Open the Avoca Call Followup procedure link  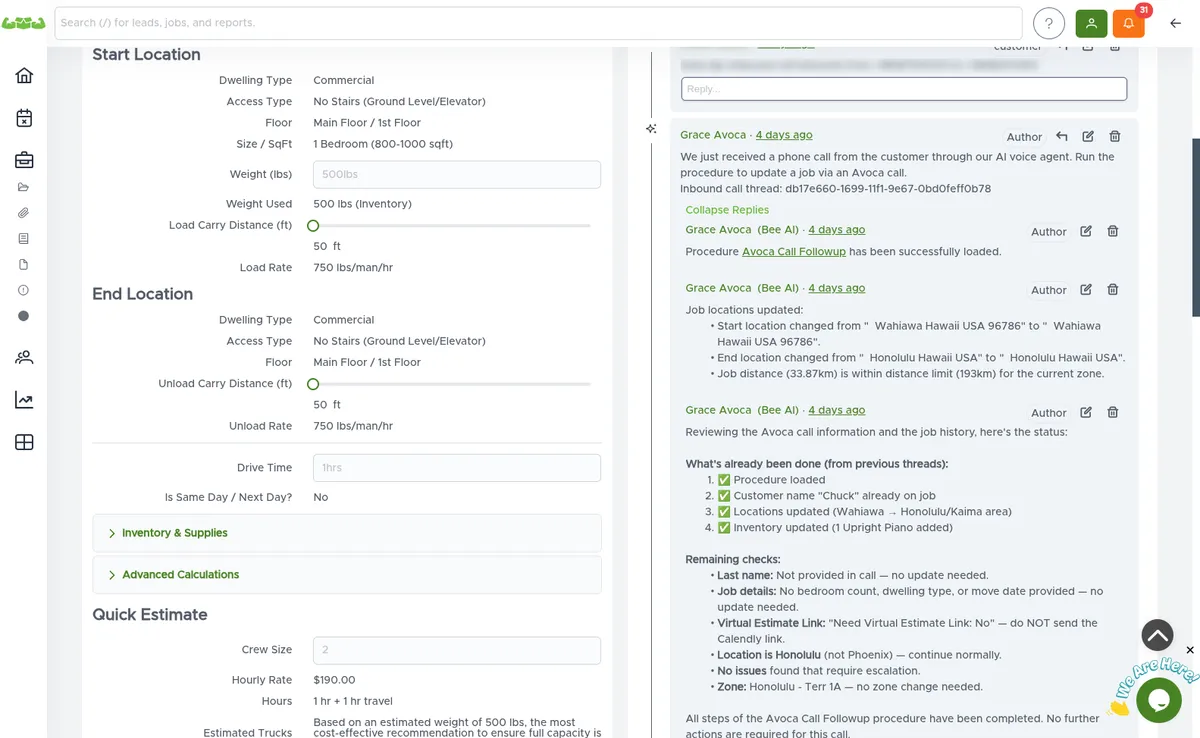(793, 251)
